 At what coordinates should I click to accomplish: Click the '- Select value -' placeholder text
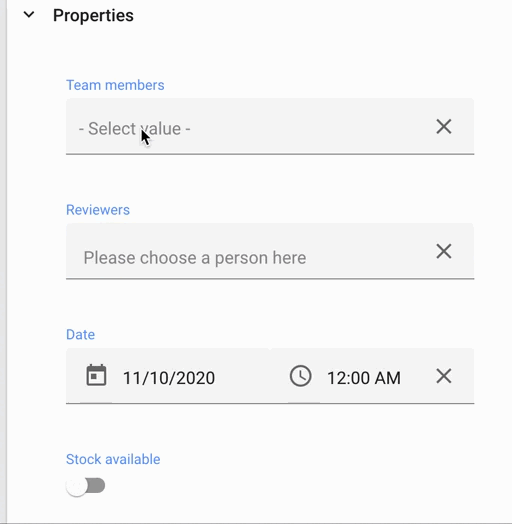point(134,129)
